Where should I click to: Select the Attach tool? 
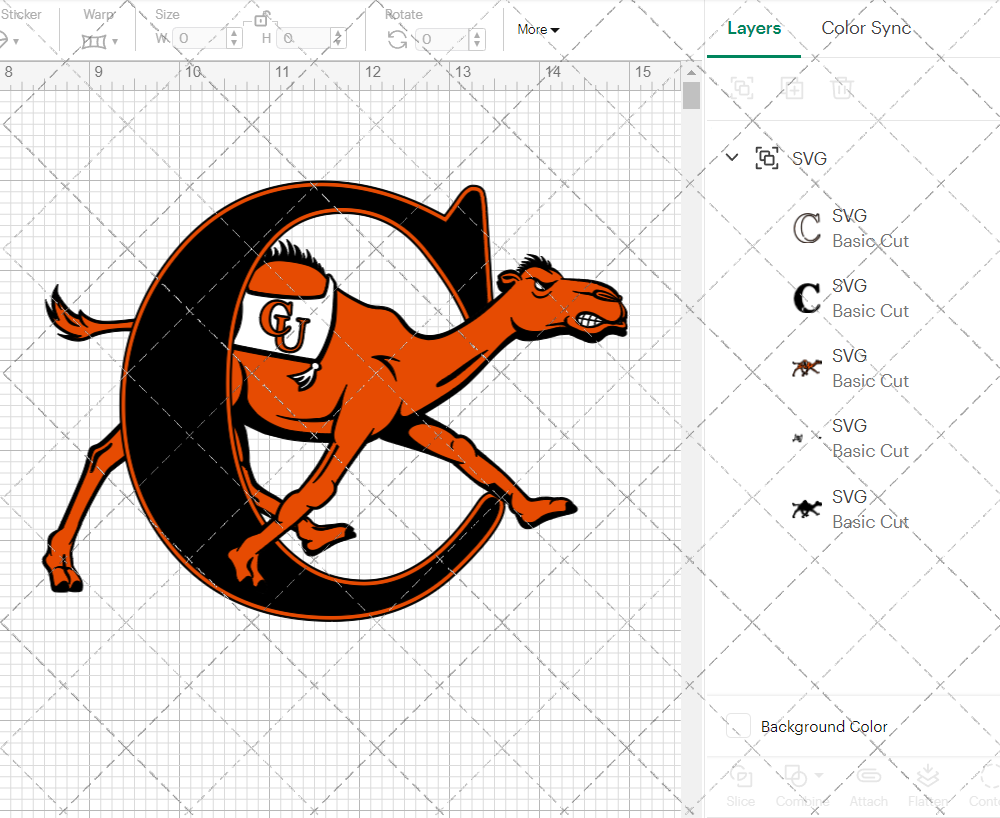868,785
